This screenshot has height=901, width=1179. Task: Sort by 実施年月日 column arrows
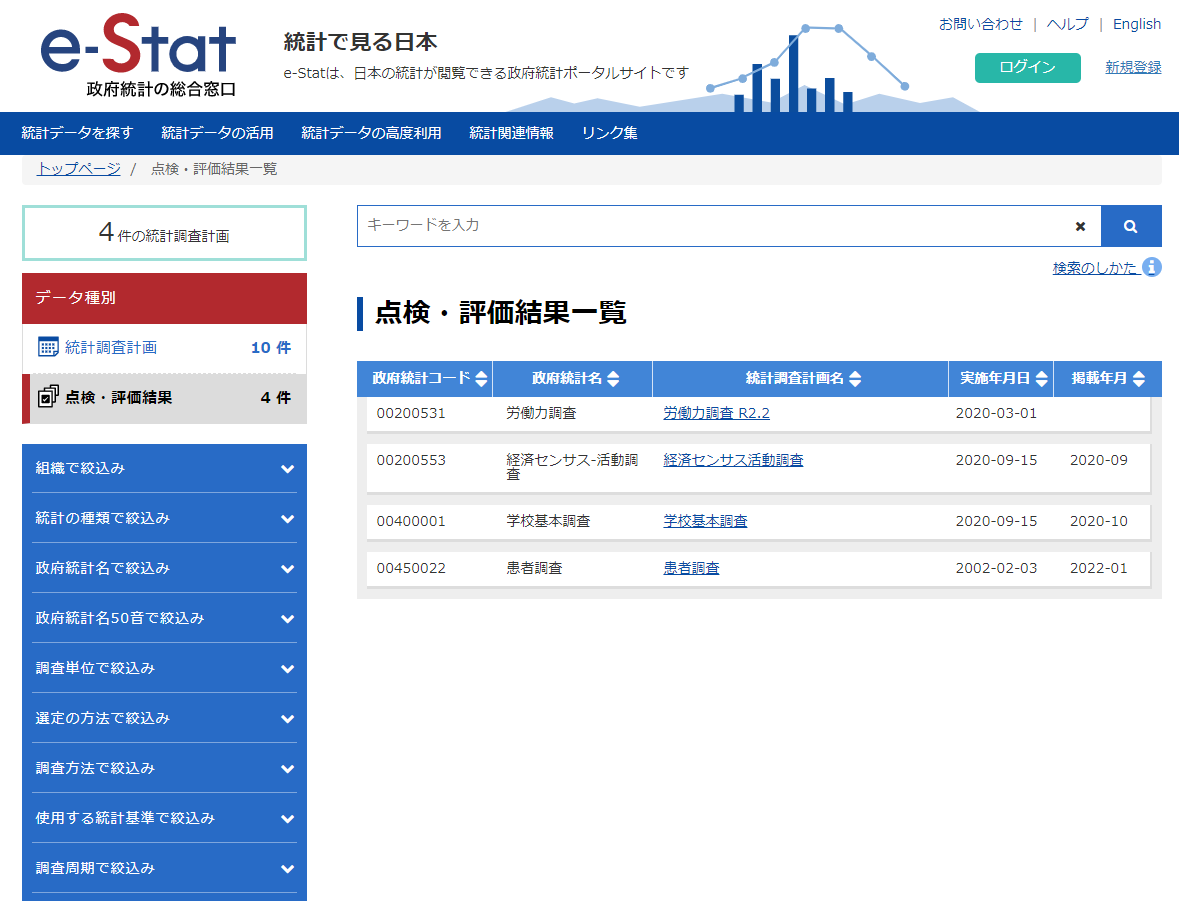pos(1041,379)
